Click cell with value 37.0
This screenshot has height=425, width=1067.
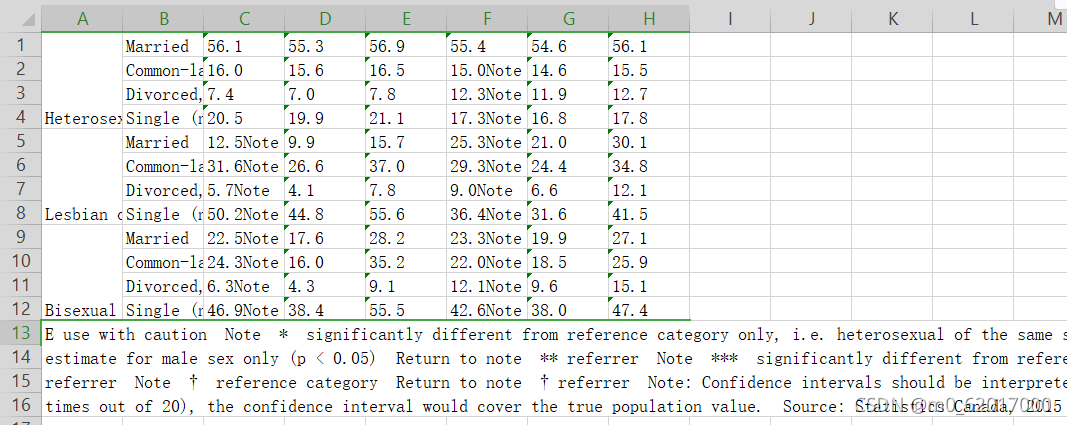[x=406, y=165]
